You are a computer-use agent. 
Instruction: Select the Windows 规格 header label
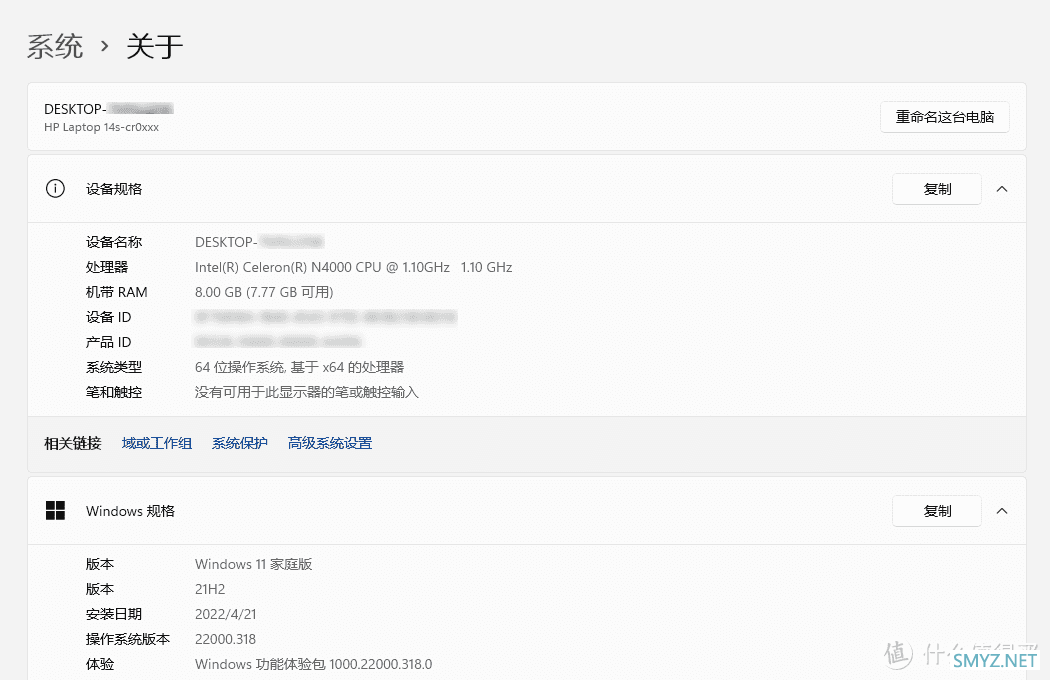click(130, 511)
